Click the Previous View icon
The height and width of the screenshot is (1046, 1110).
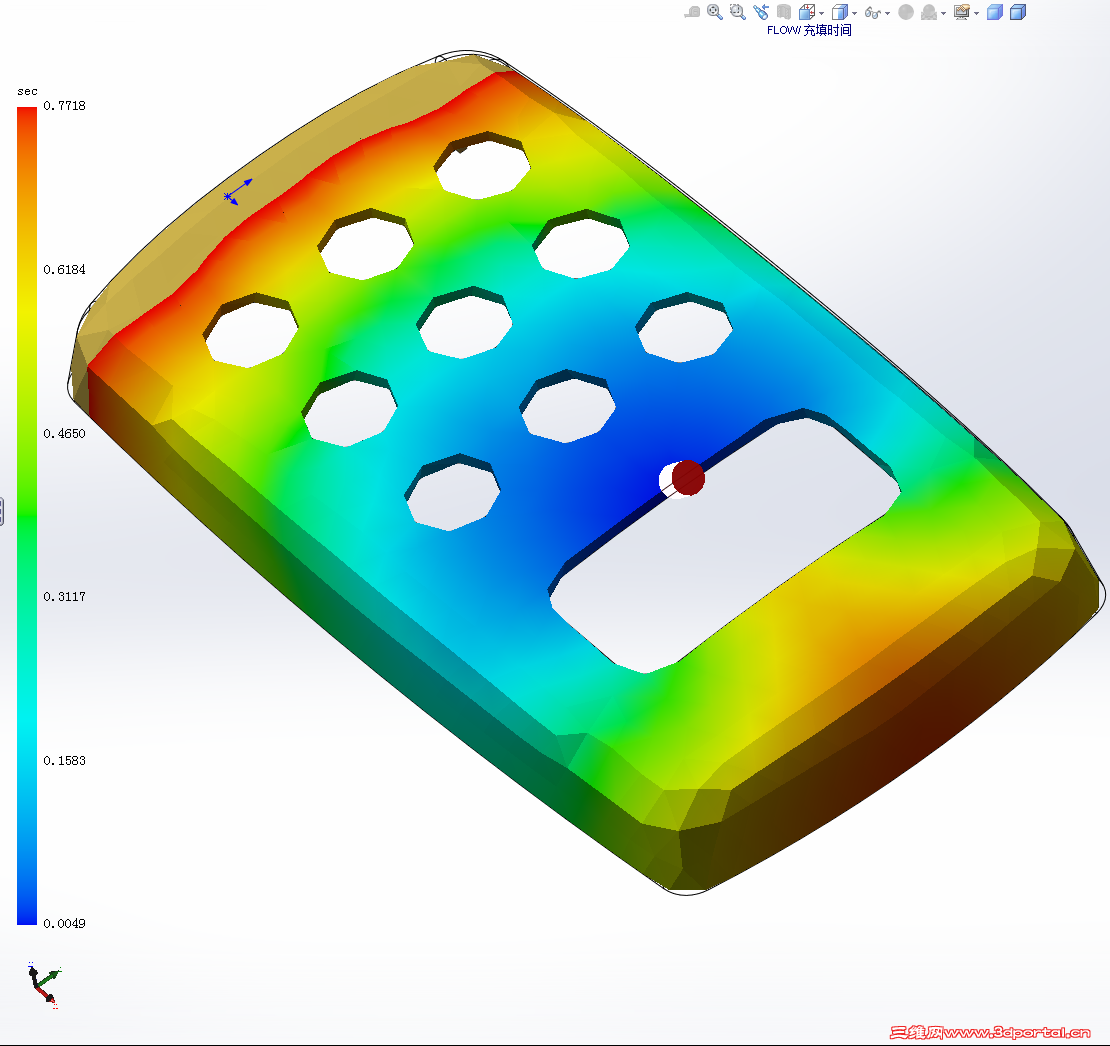pyautogui.click(x=761, y=12)
